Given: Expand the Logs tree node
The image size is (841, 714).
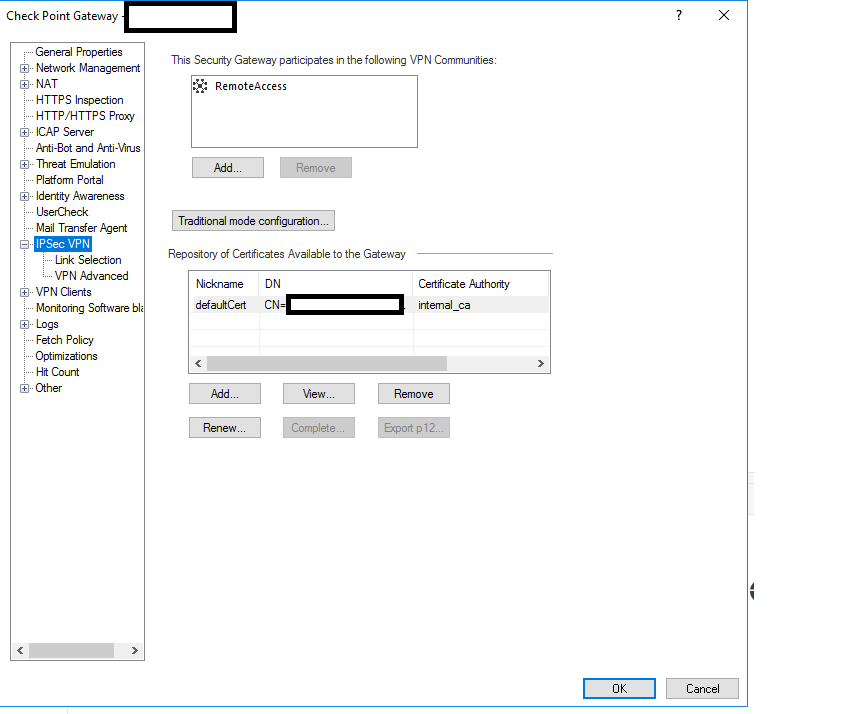Looking at the screenshot, I should coord(24,324).
